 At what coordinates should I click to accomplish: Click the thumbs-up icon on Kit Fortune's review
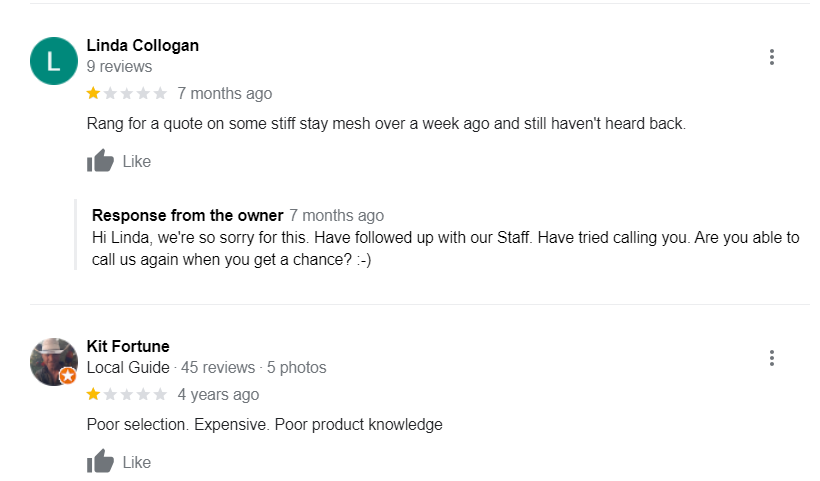coord(100,462)
